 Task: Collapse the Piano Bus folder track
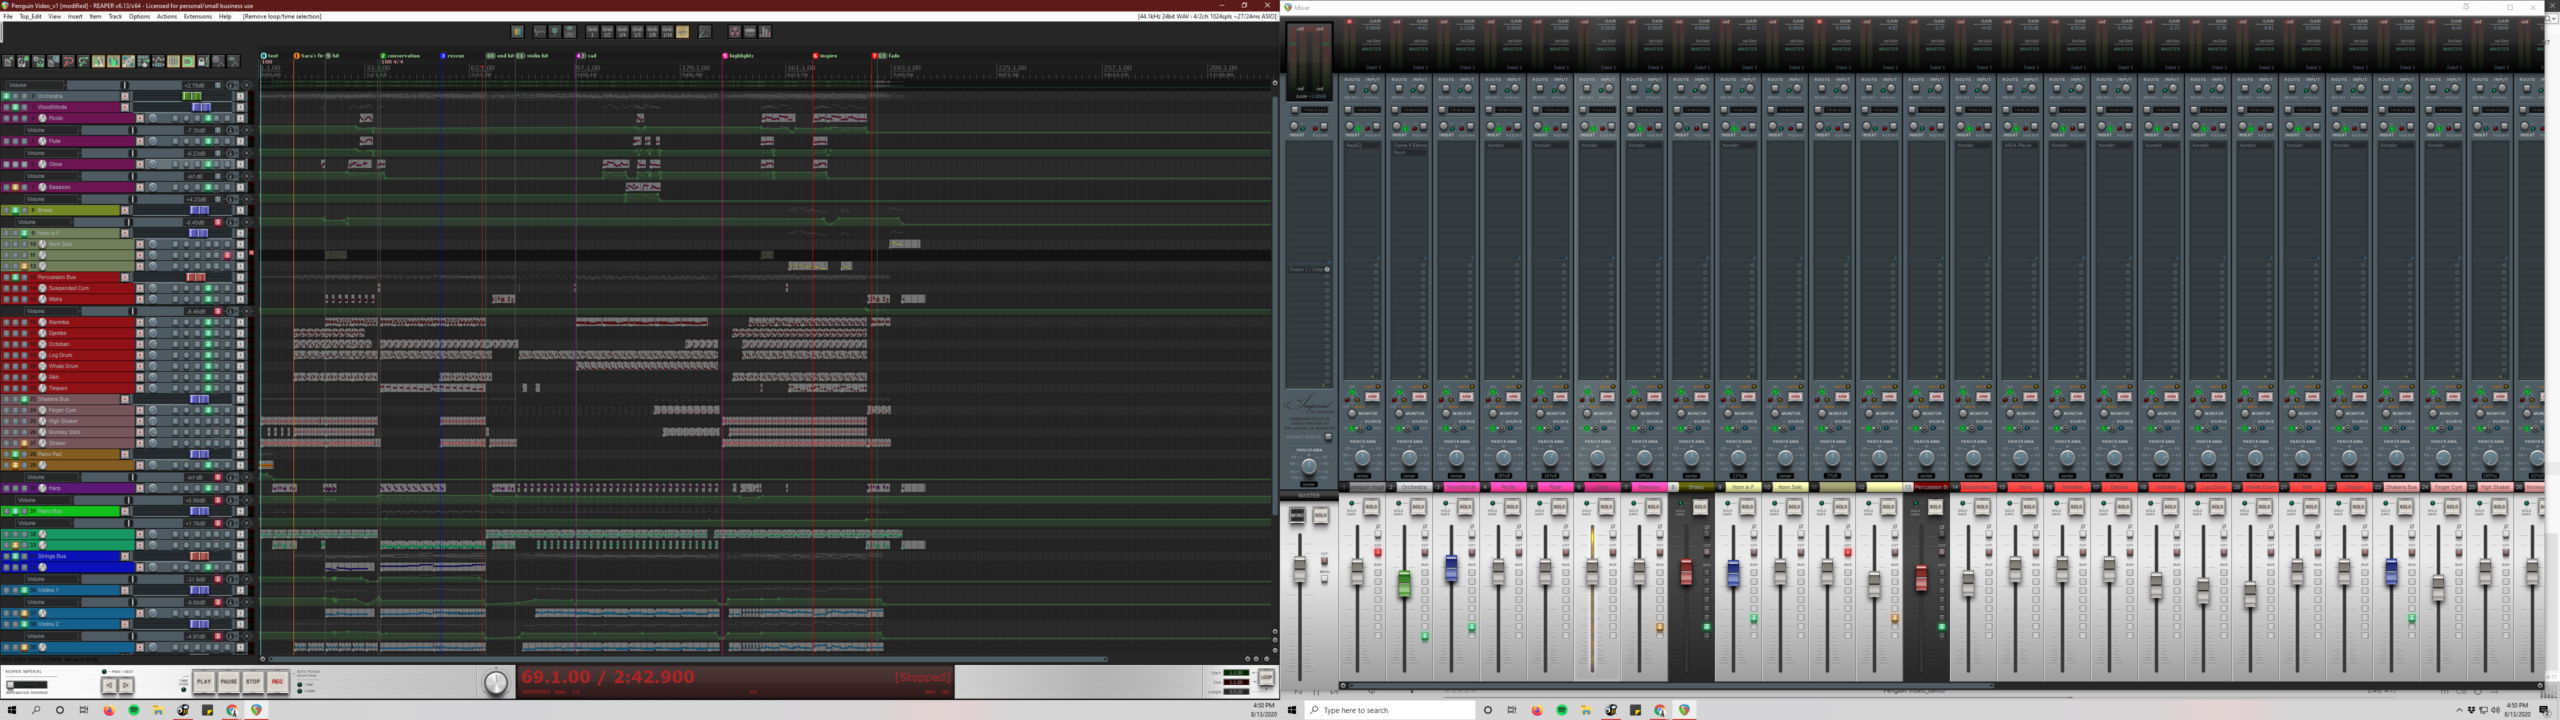pyautogui.click(x=125, y=511)
